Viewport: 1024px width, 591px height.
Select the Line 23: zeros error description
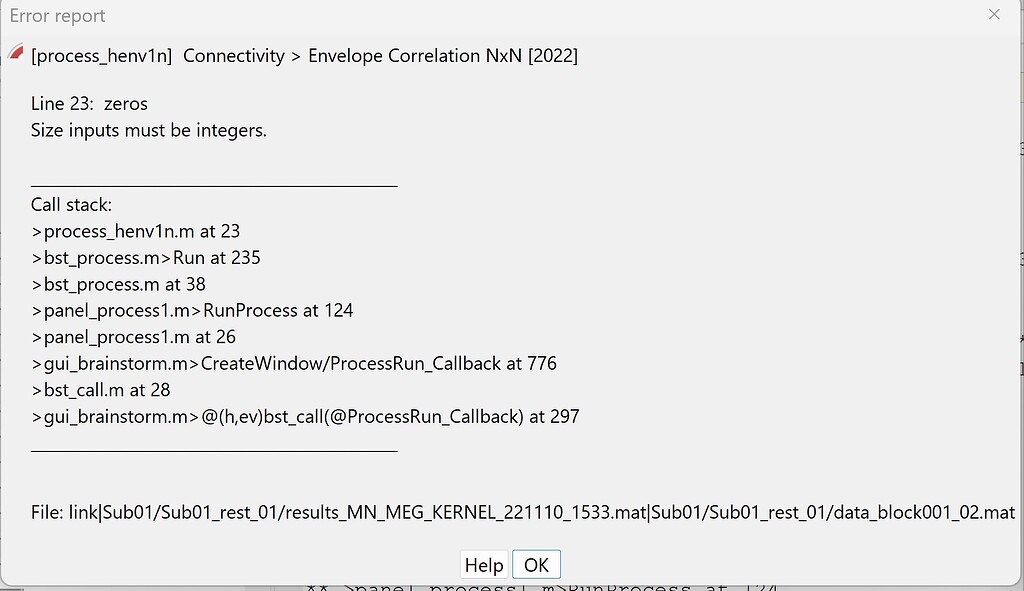[x=89, y=103]
